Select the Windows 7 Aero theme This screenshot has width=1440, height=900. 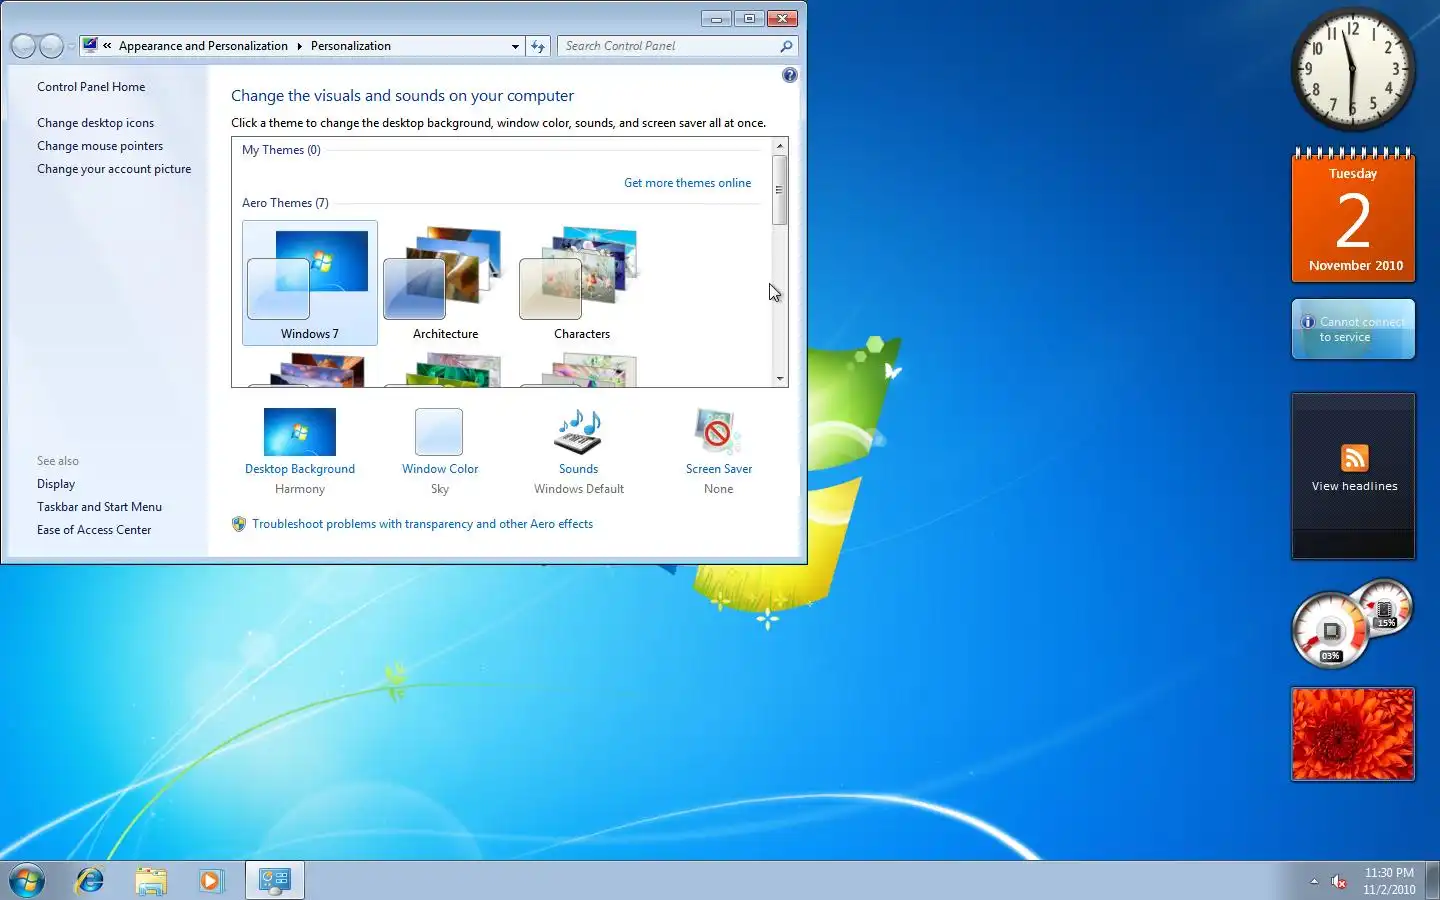(310, 283)
